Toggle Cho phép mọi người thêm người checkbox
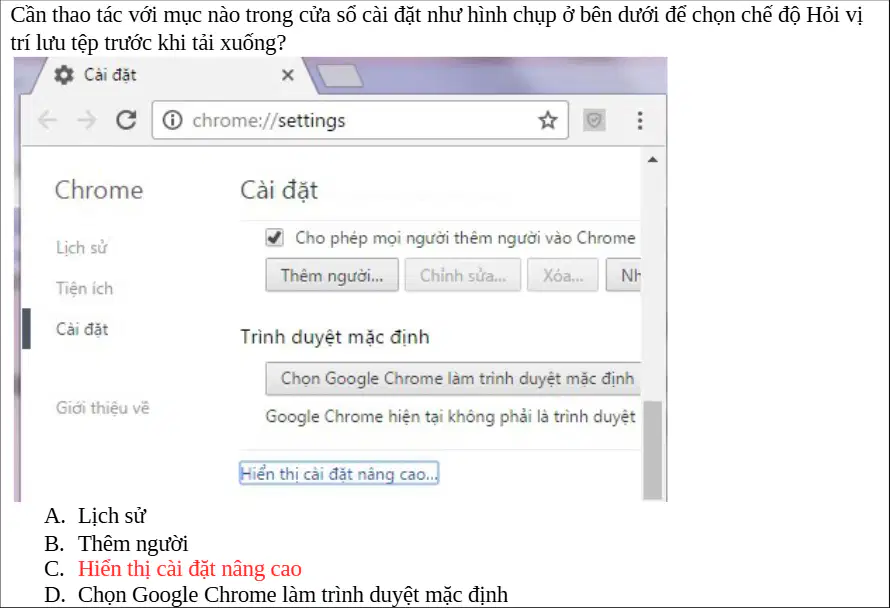890x608 pixels. 274,237
